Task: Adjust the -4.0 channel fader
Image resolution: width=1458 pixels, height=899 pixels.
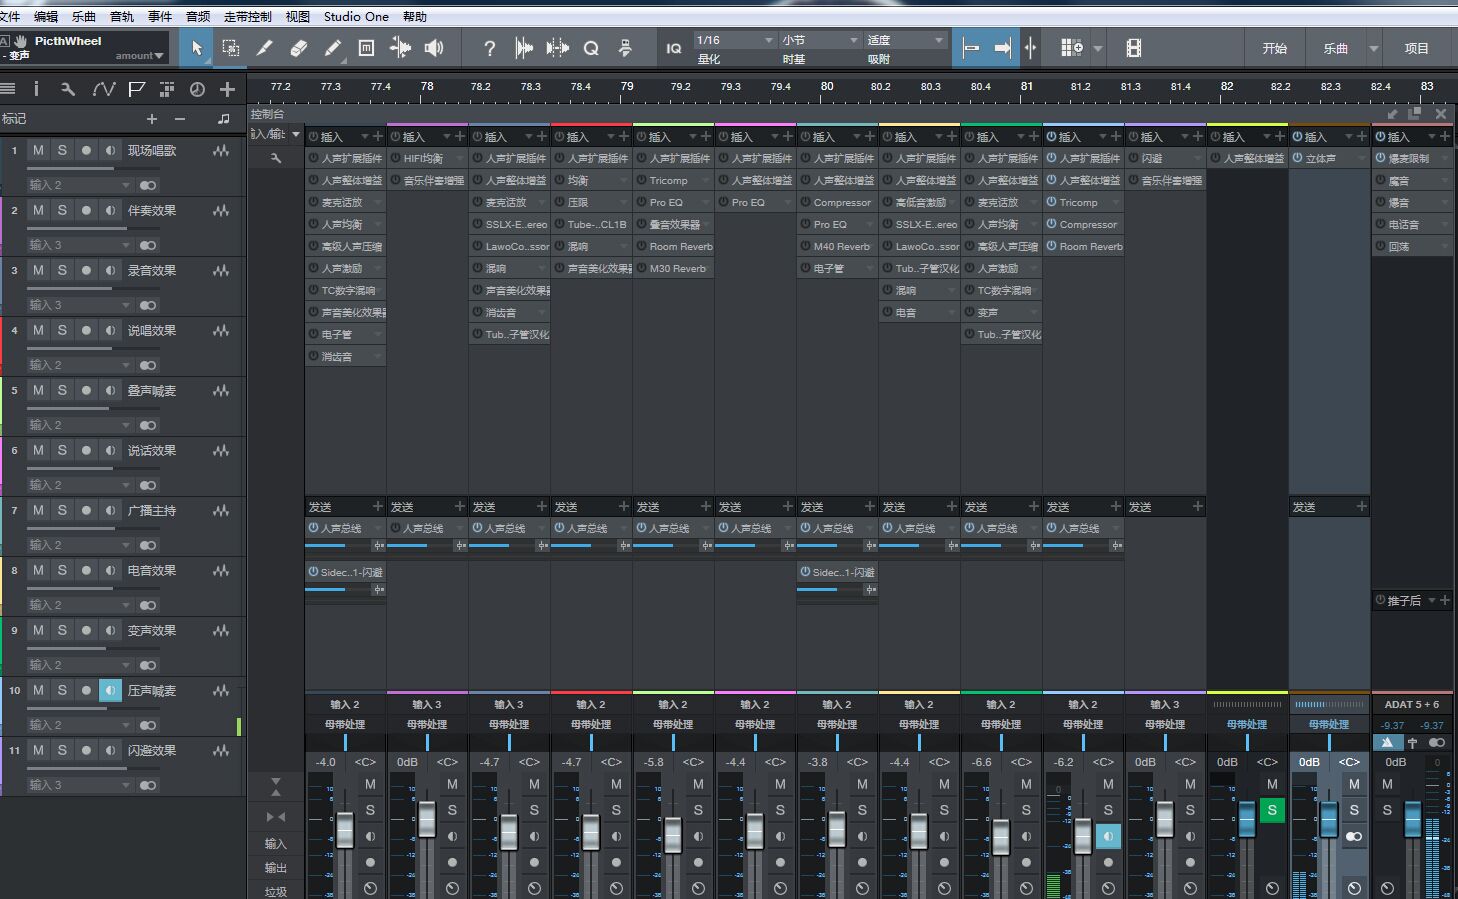Action: pos(345,830)
